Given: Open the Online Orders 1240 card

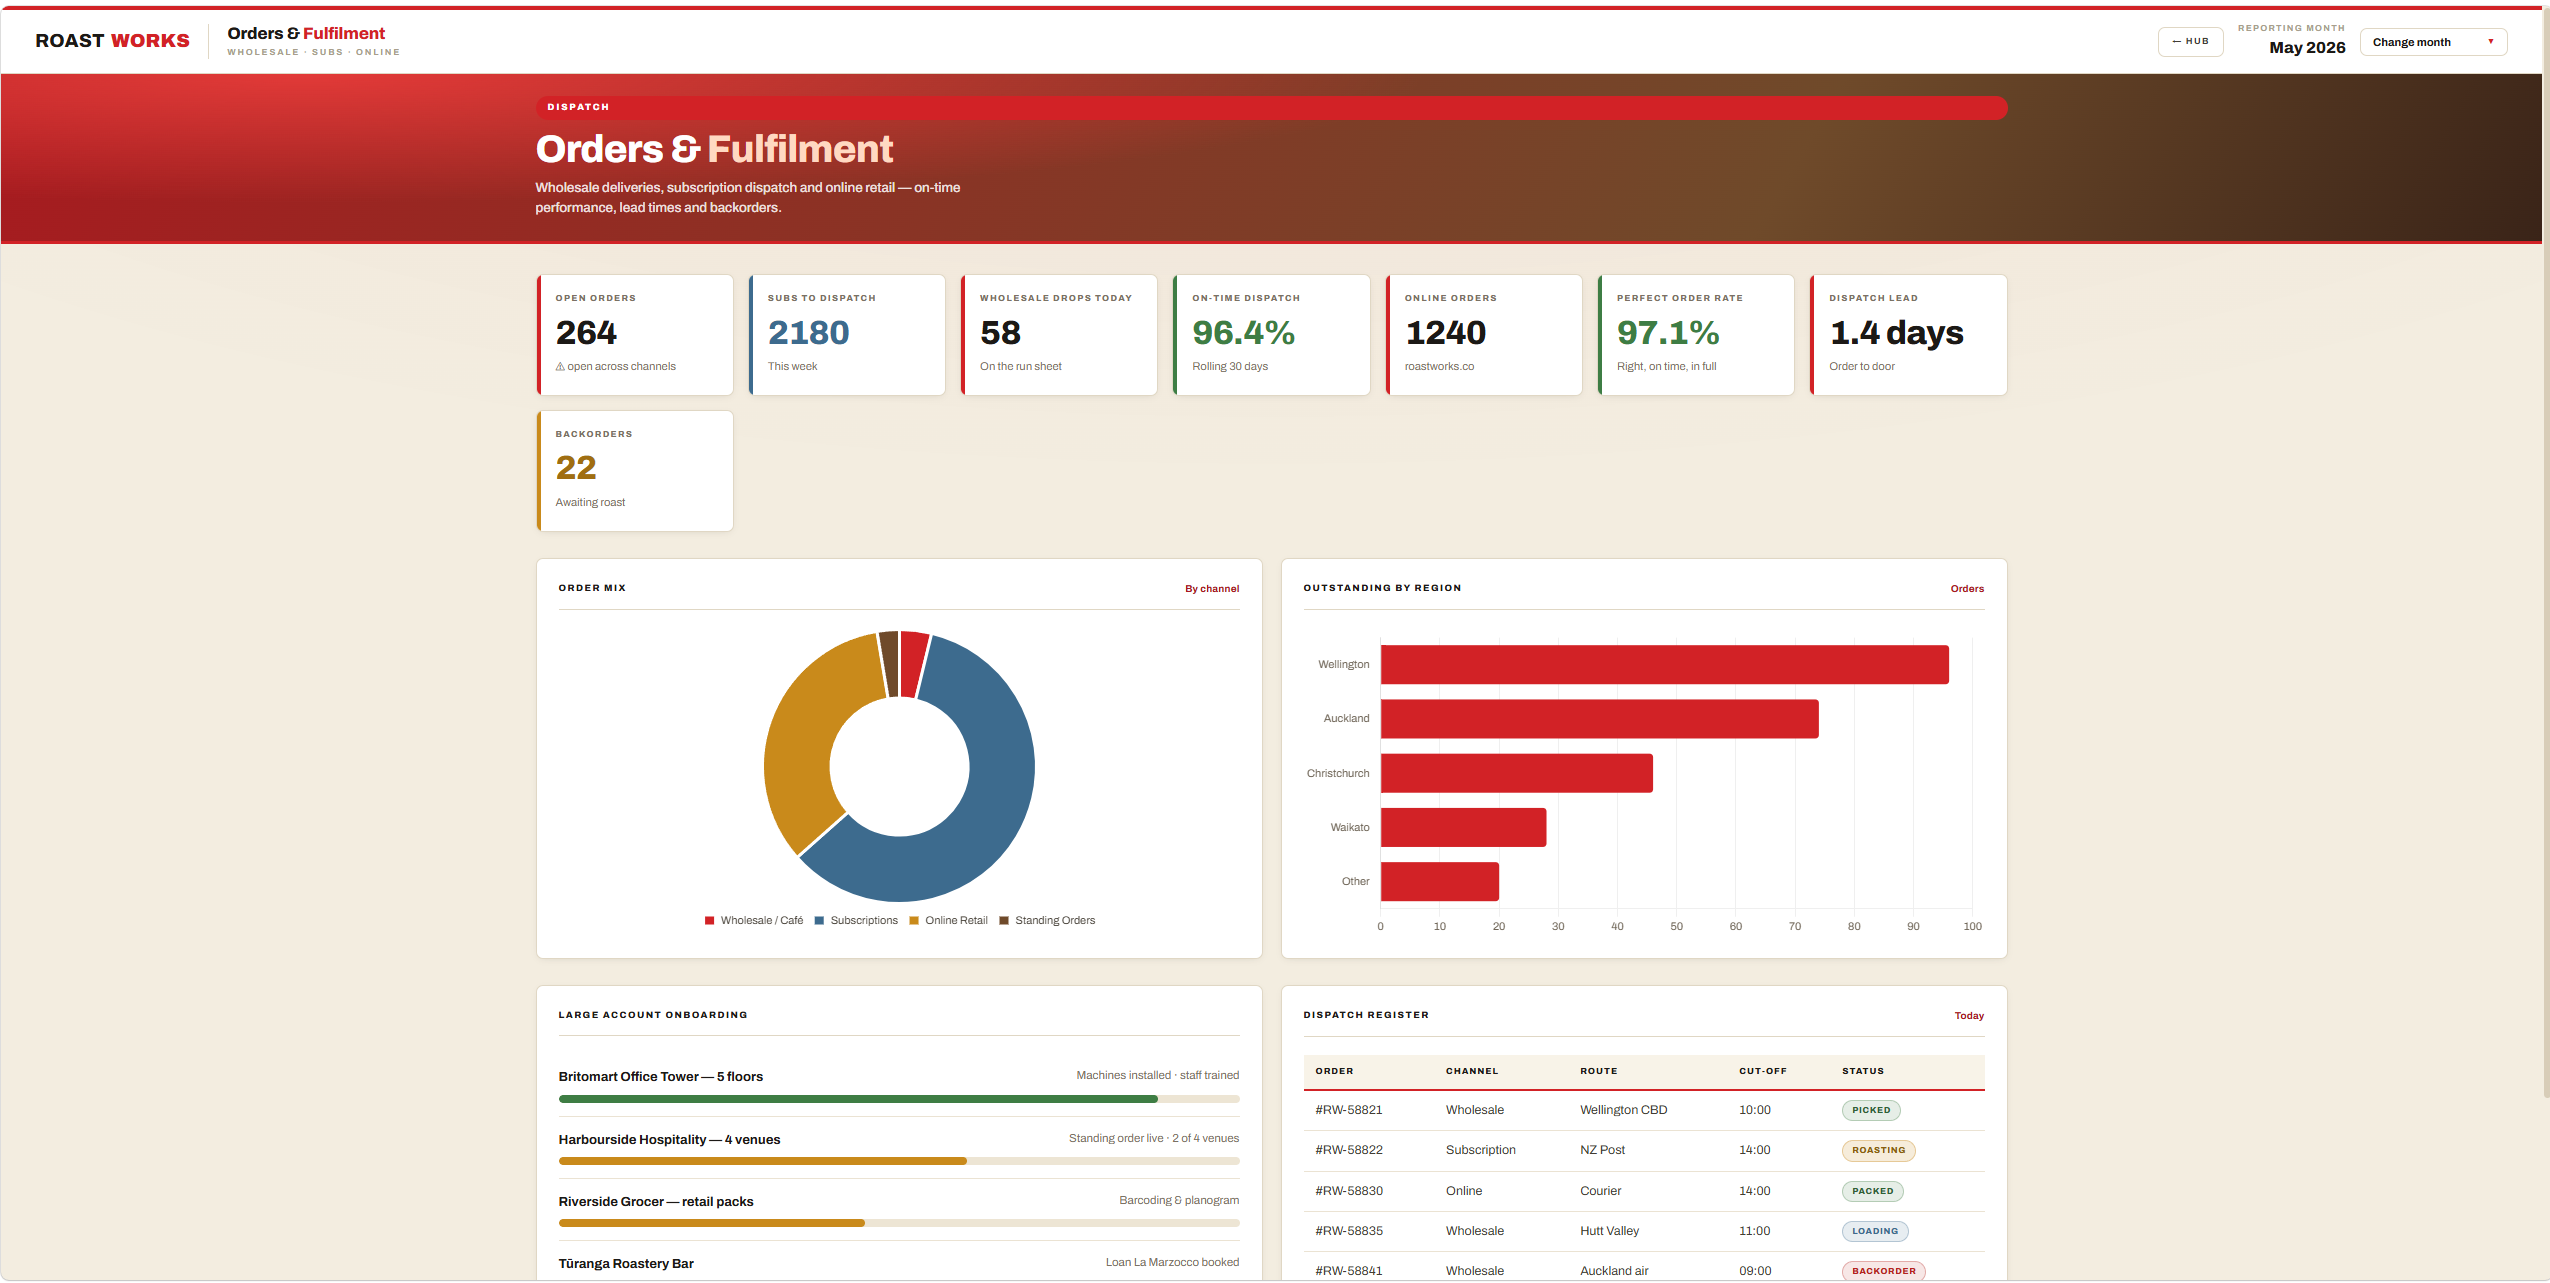Looking at the screenshot, I should point(1484,335).
